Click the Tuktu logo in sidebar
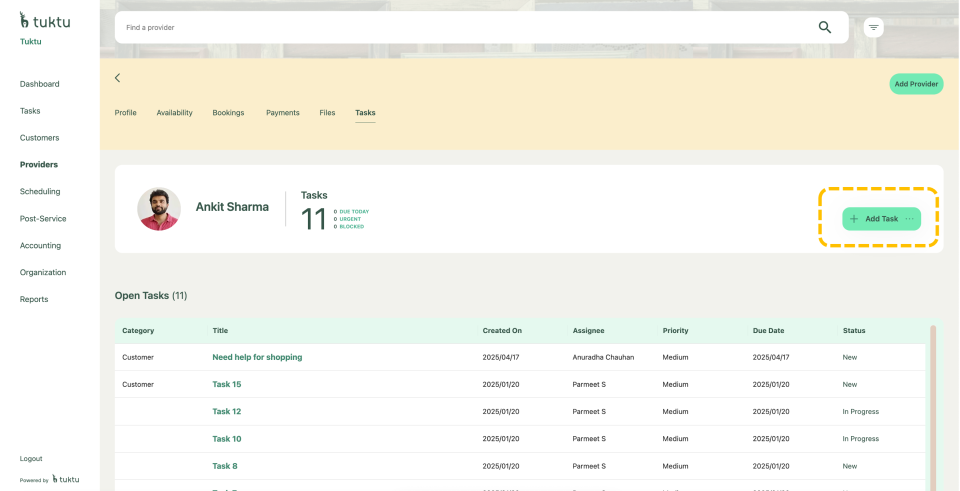The height and width of the screenshot is (491, 960). click(x=45, y=19)
